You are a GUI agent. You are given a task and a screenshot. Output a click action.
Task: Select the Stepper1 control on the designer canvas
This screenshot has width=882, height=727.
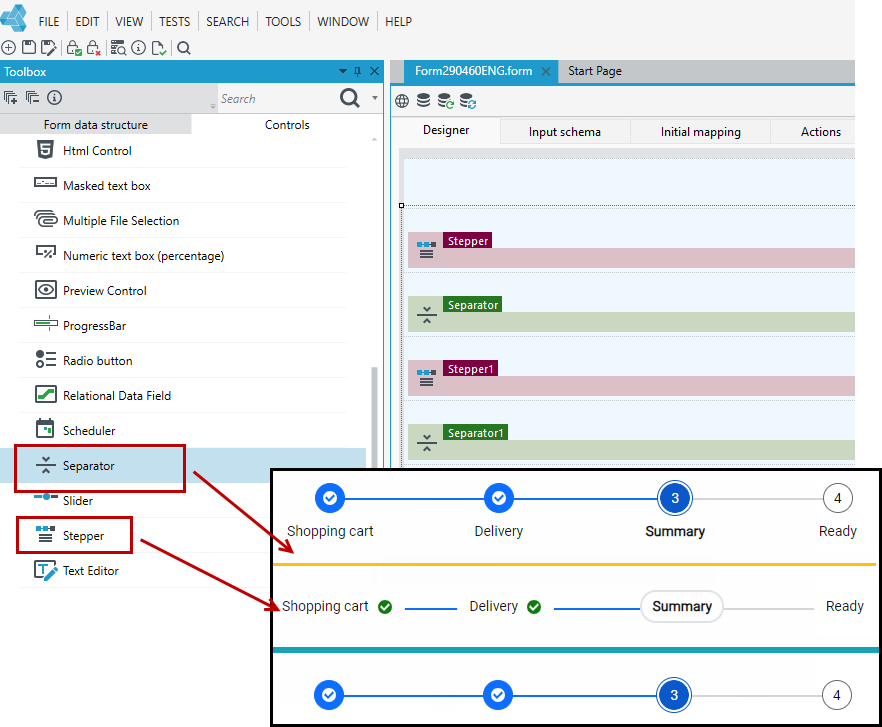tap(631, 378)
